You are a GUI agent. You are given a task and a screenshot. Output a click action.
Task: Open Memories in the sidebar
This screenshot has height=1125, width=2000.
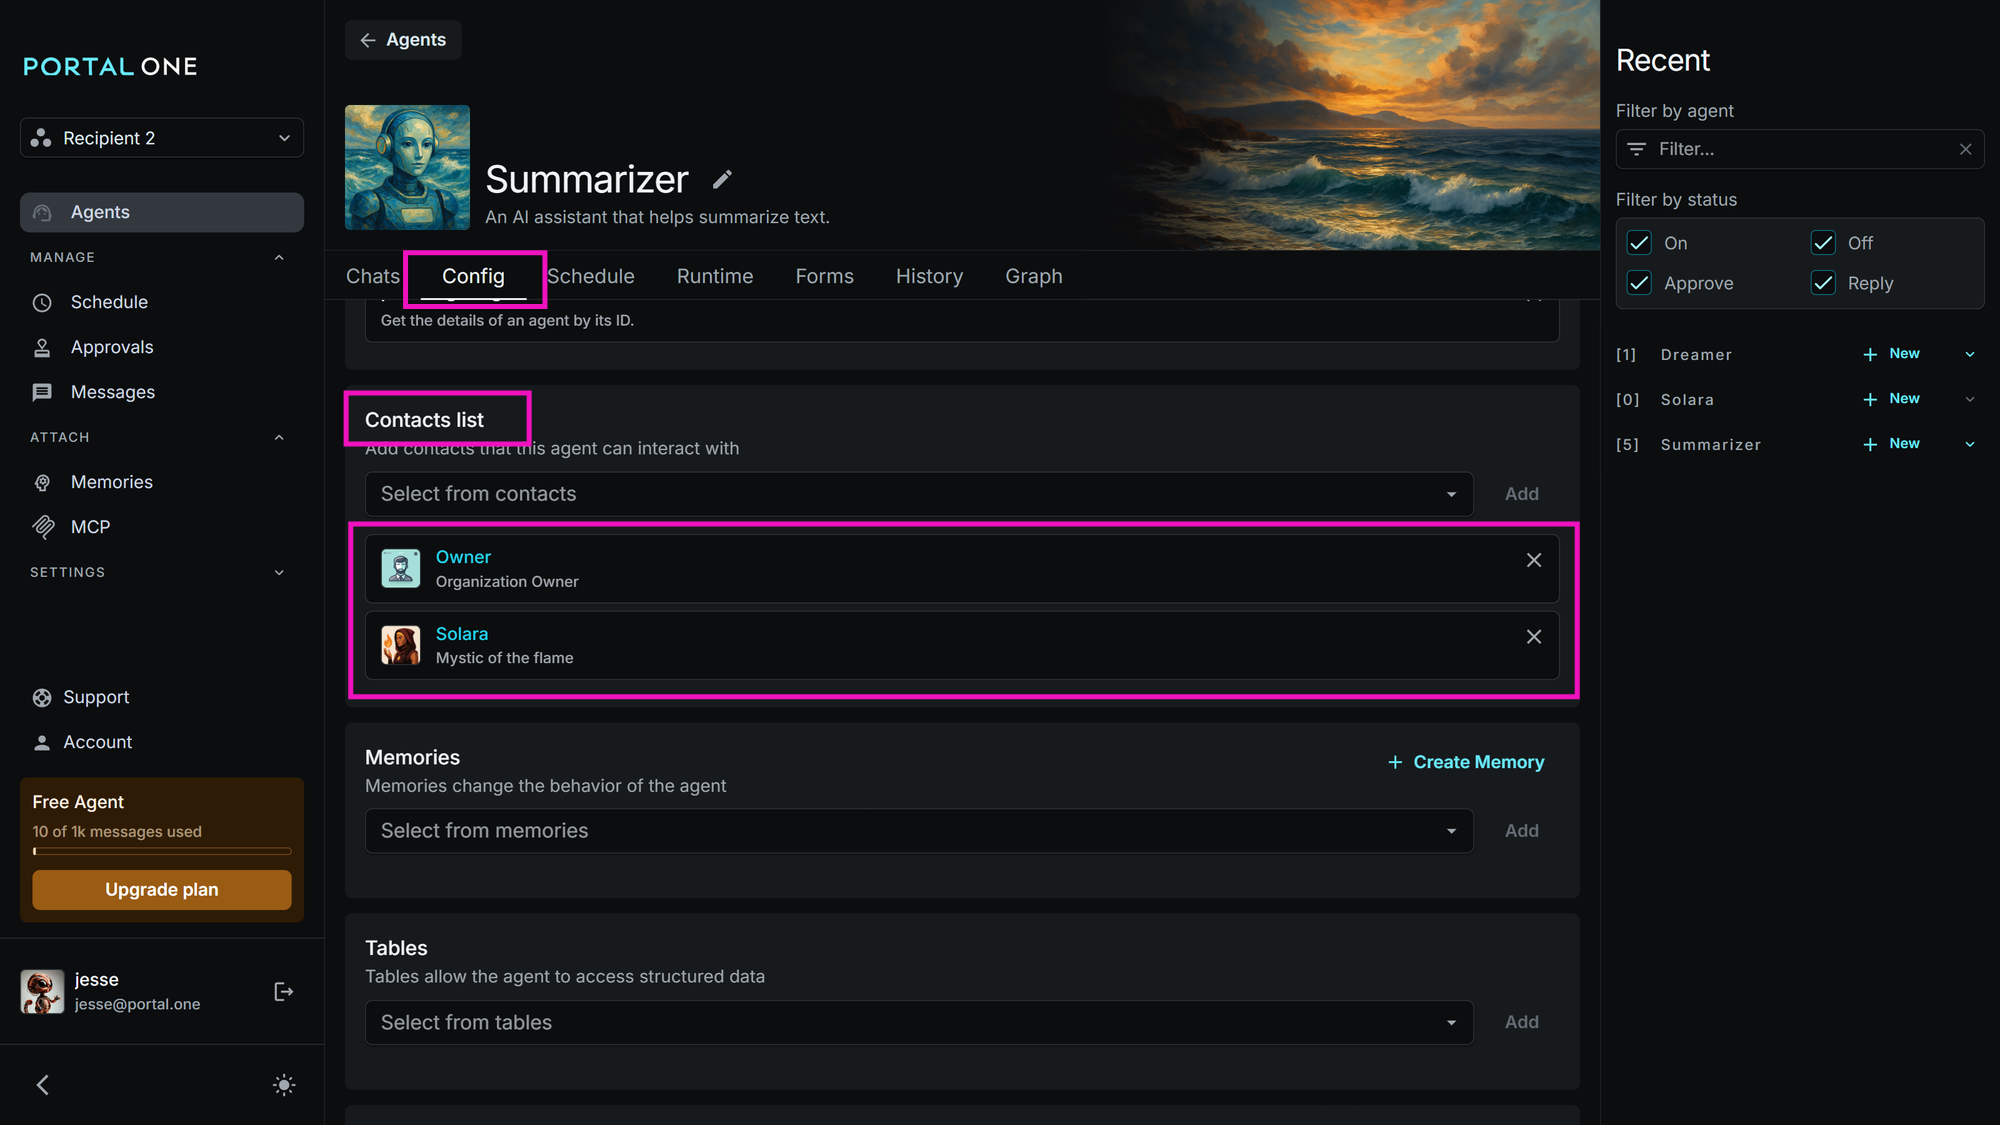[111, 482]
